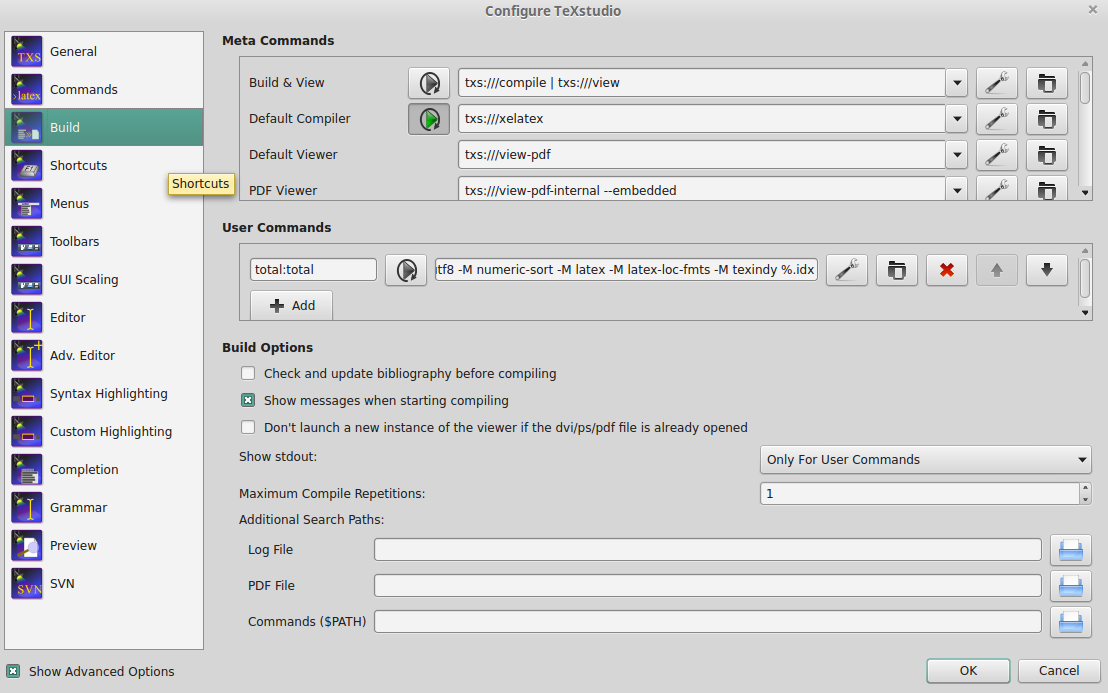This screenshot has height=693, width=1108.
Task: Reset Default Compiler command icon
Action: (x=1047, y=119)
